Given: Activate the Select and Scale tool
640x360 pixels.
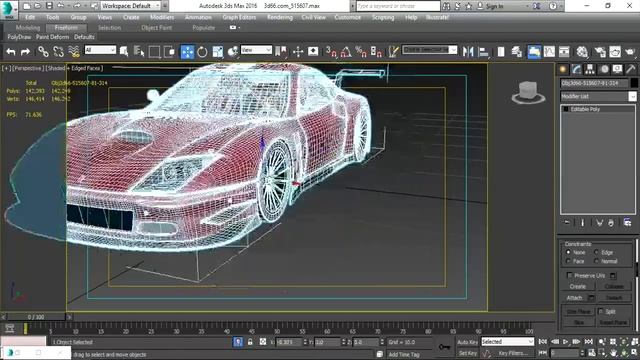Looking at the screenshot, I should click(218, 52).
